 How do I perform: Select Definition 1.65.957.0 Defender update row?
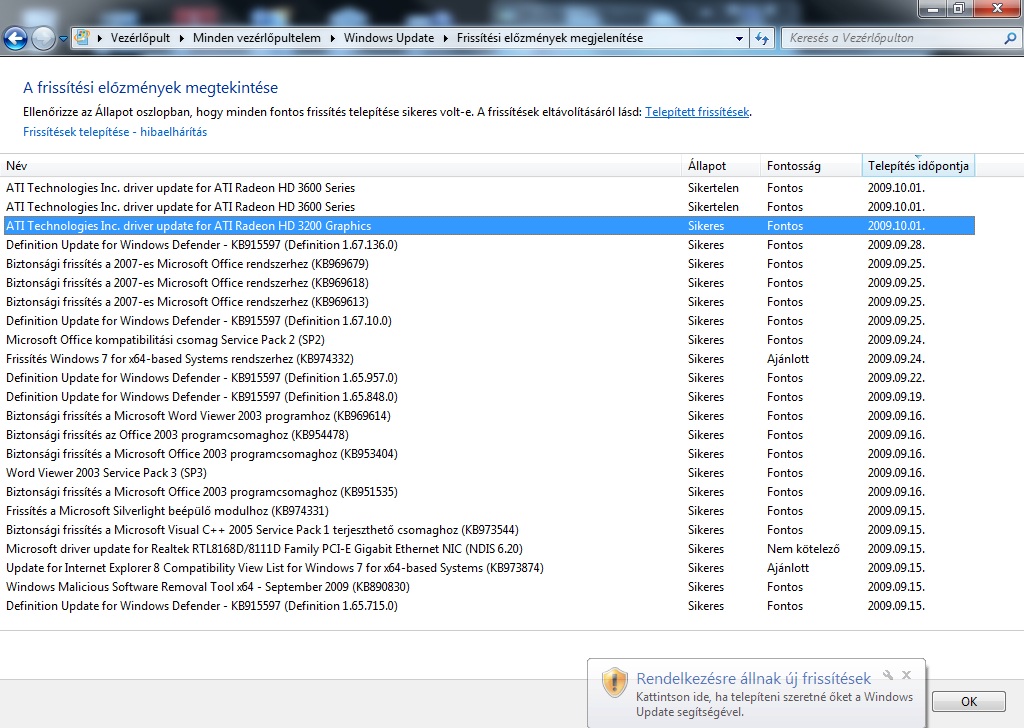click(489, 377)
